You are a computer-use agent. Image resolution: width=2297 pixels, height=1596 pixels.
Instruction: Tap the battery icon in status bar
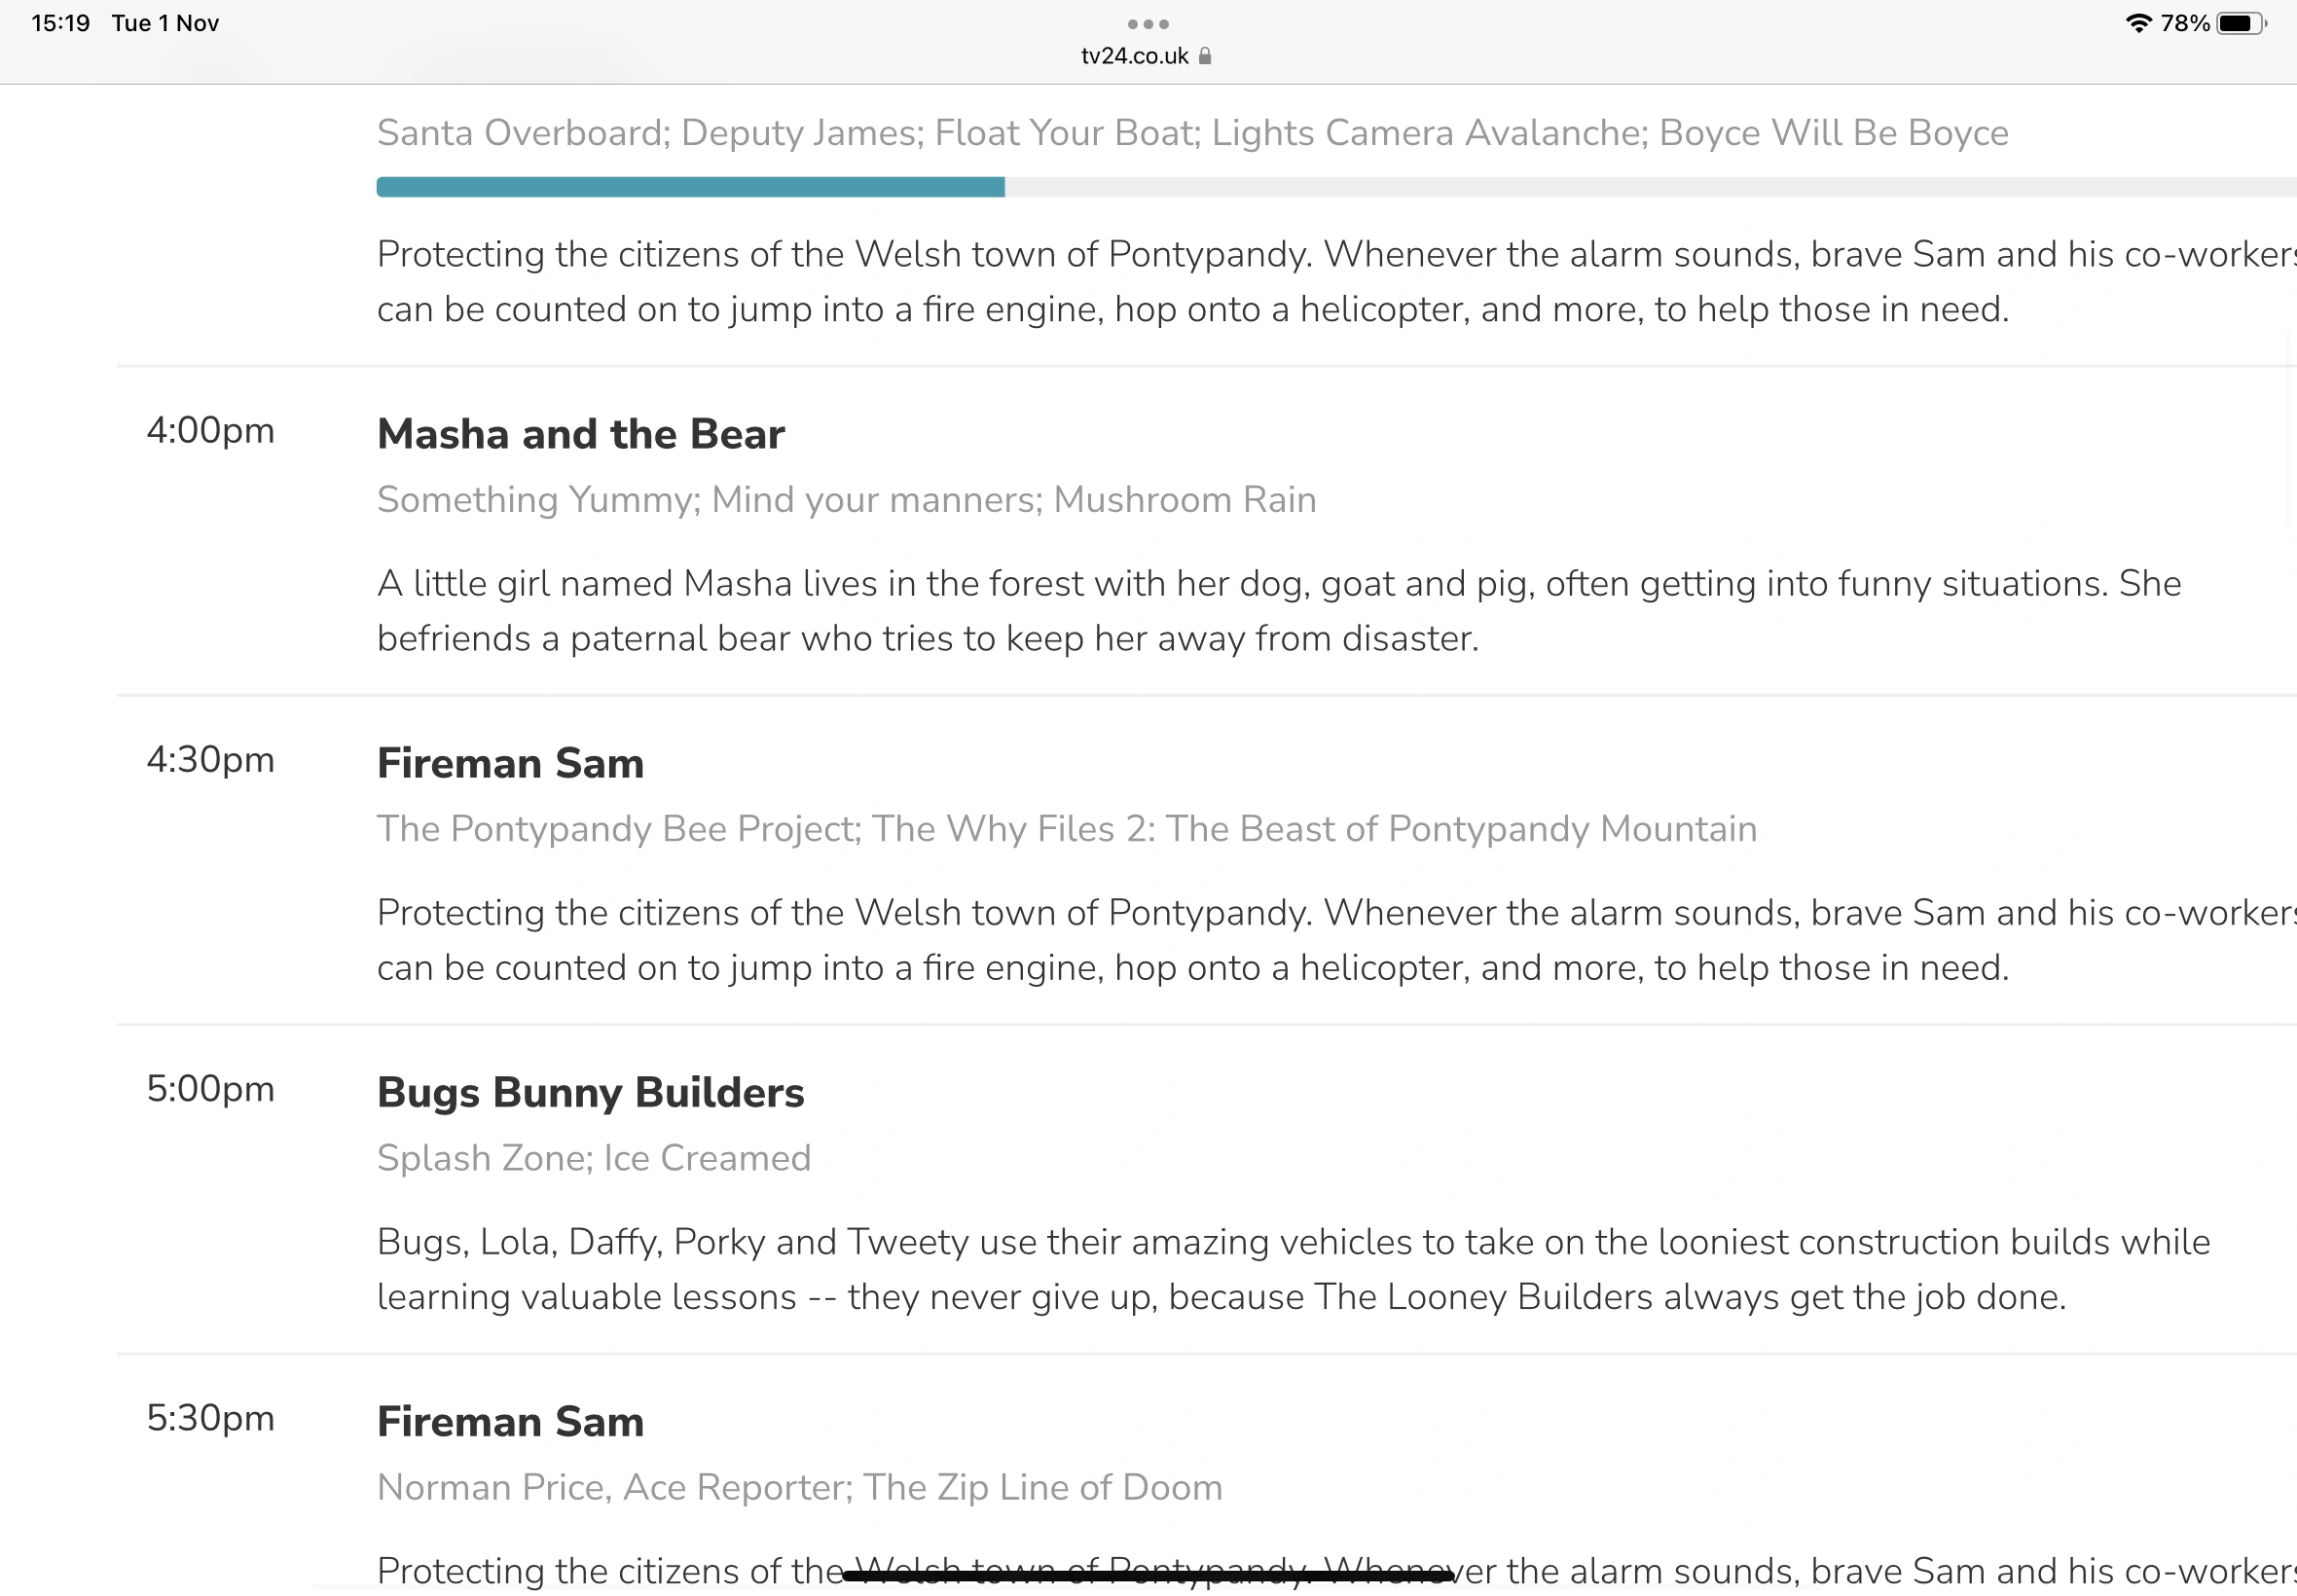pos(2240,23)
